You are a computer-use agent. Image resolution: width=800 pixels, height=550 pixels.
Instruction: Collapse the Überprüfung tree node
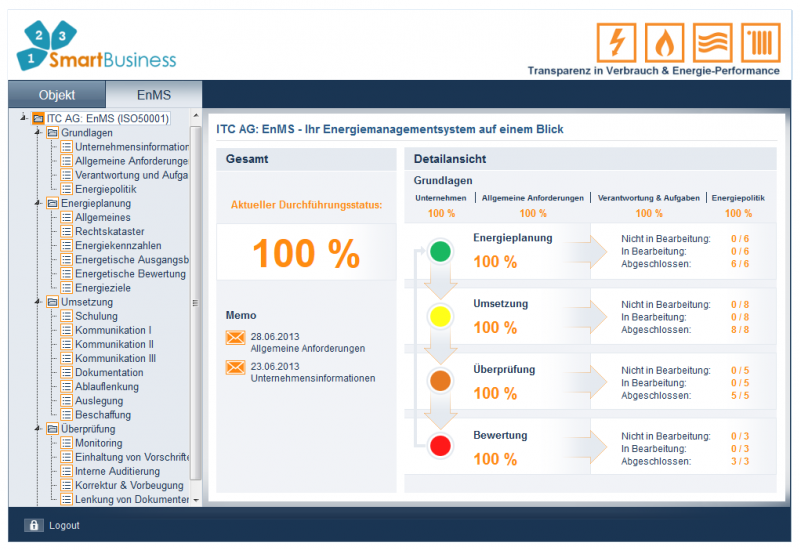[x=37, y=429]
